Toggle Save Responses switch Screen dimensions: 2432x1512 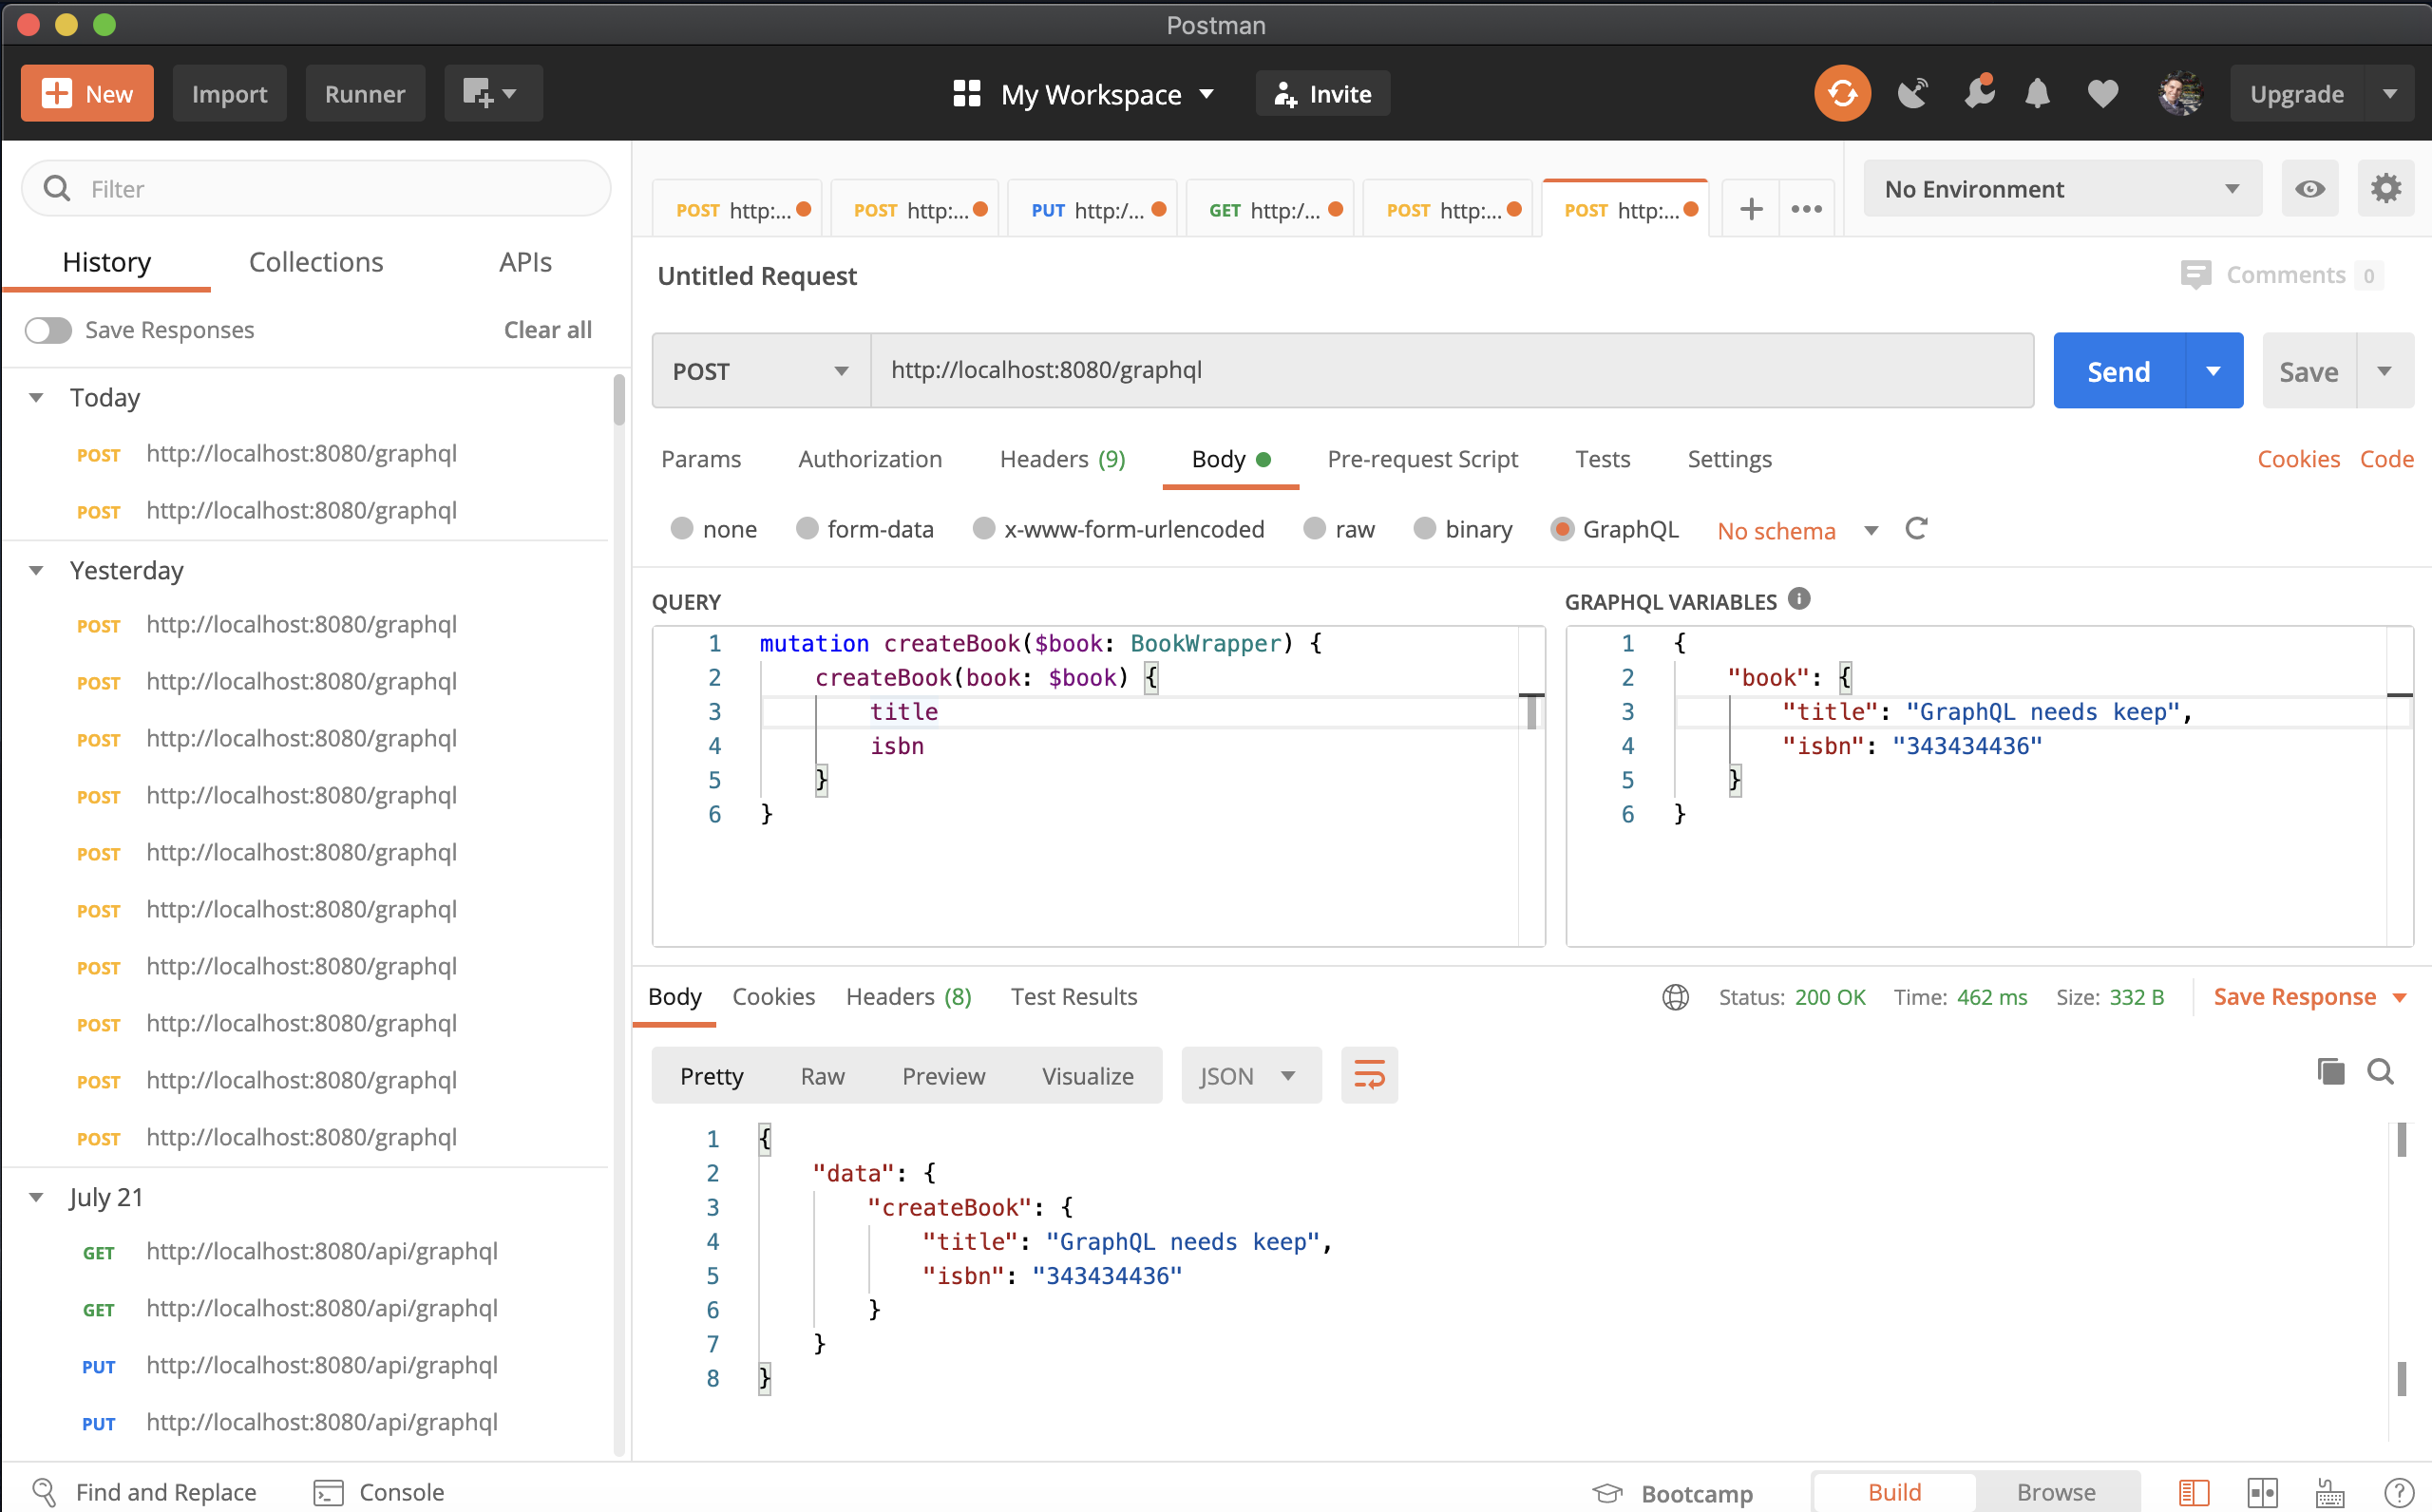click(48, 330)
